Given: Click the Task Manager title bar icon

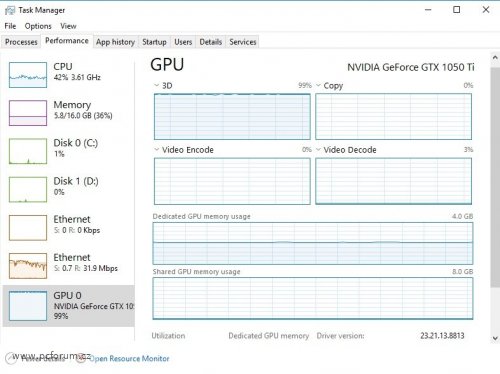Looking at the screenshot, I should click(x=10, y=10).
